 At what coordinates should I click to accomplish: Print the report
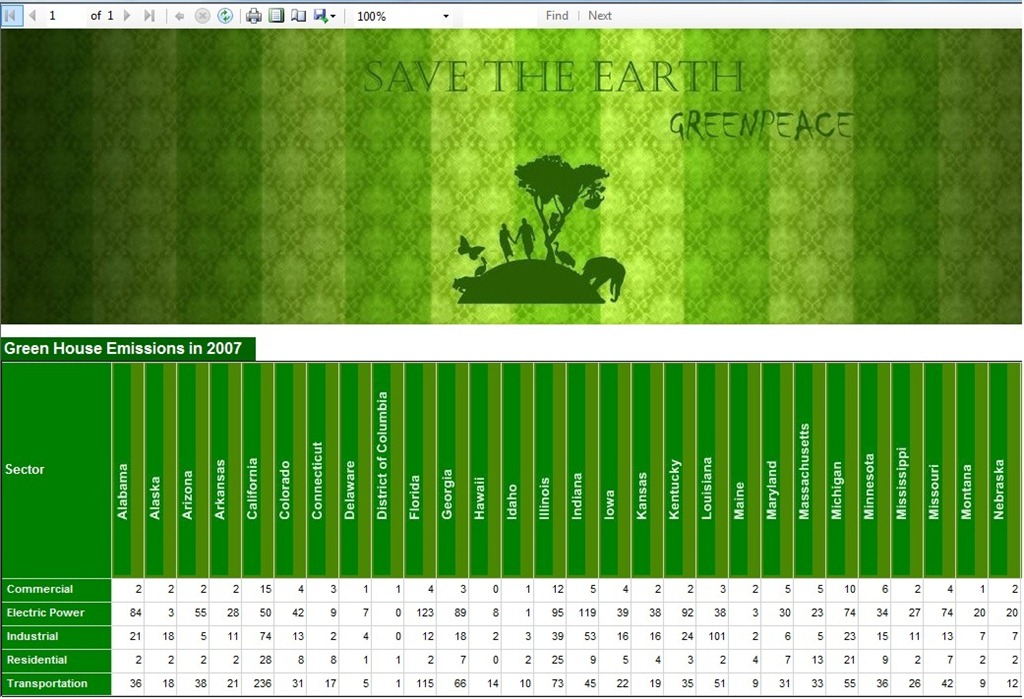pyautogui.click(x=253, y=16)
